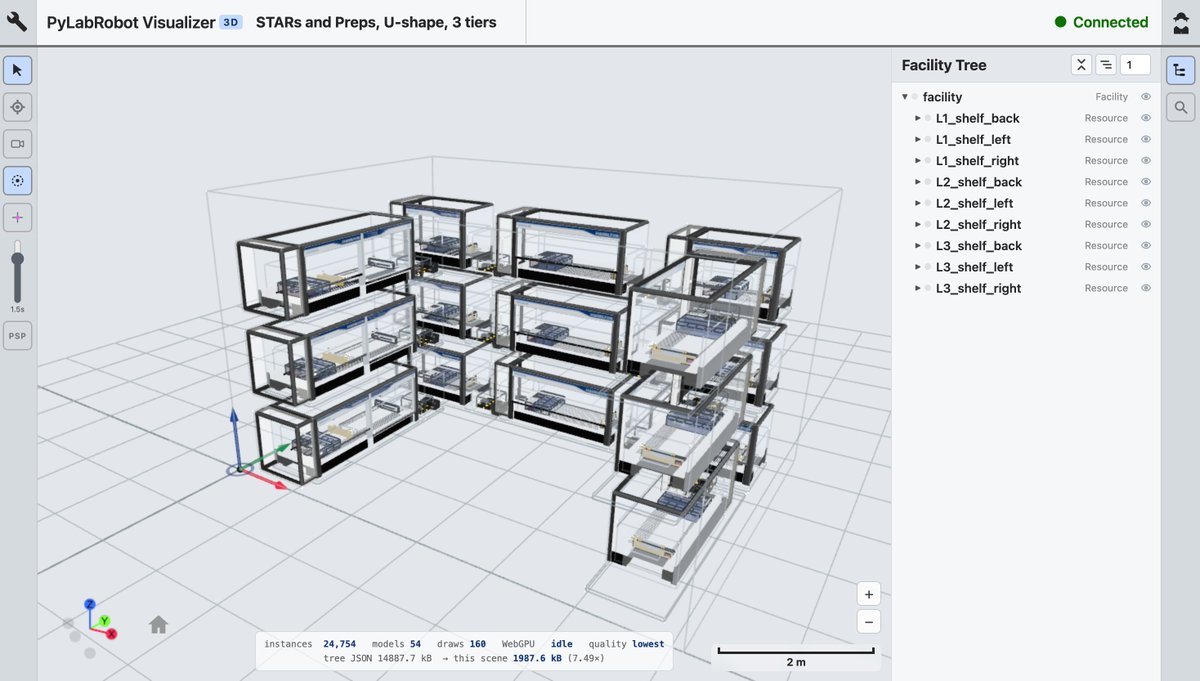The width and height of the screenshot is (1200, 681).
Task: Click the models 54 stat
Action: tap(396, 644)
